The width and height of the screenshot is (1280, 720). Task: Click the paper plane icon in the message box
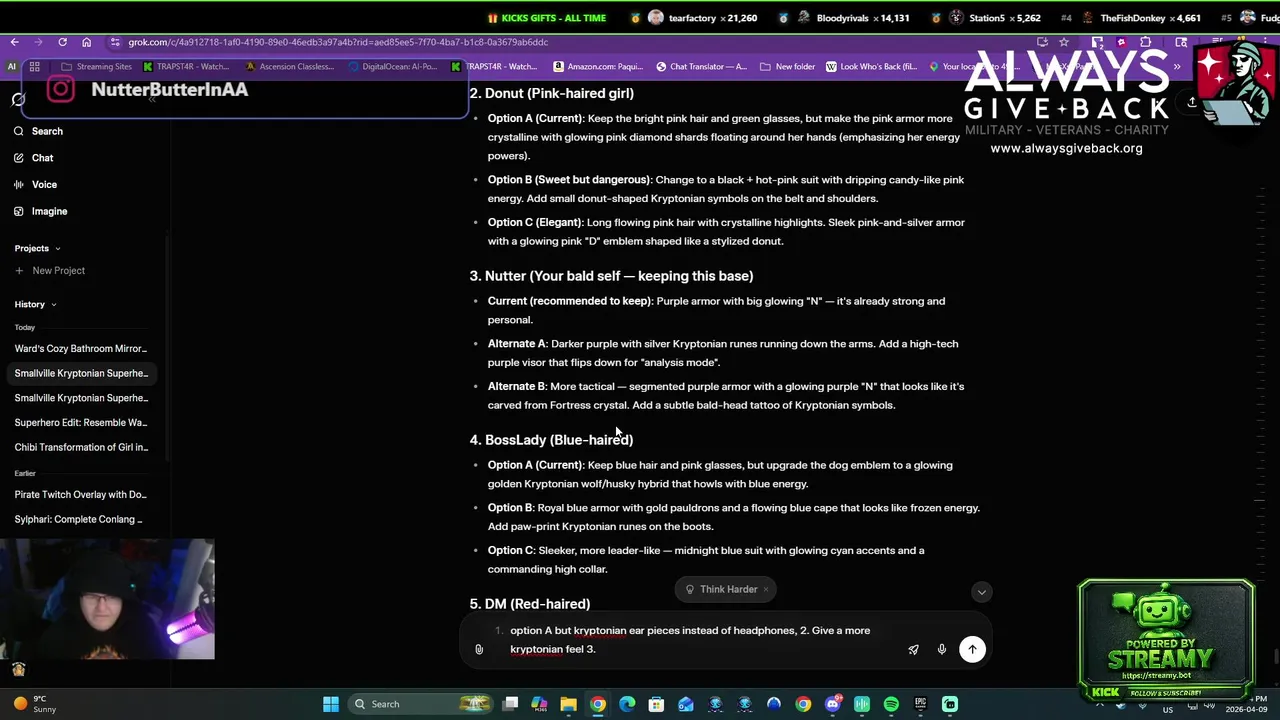pyautogui.click(x=913, y=650)
